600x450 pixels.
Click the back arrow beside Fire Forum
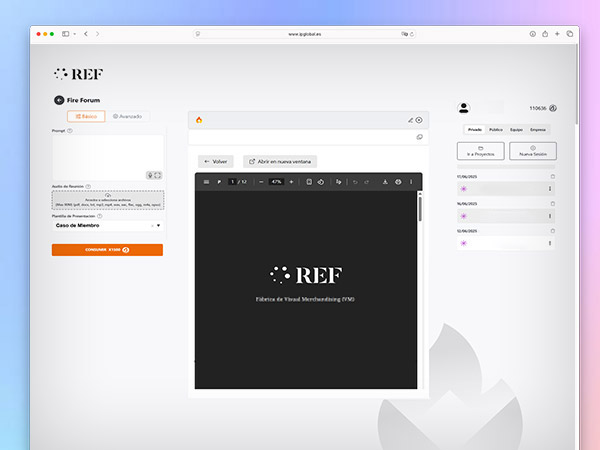pyautogui.click(x=59, y=100)
